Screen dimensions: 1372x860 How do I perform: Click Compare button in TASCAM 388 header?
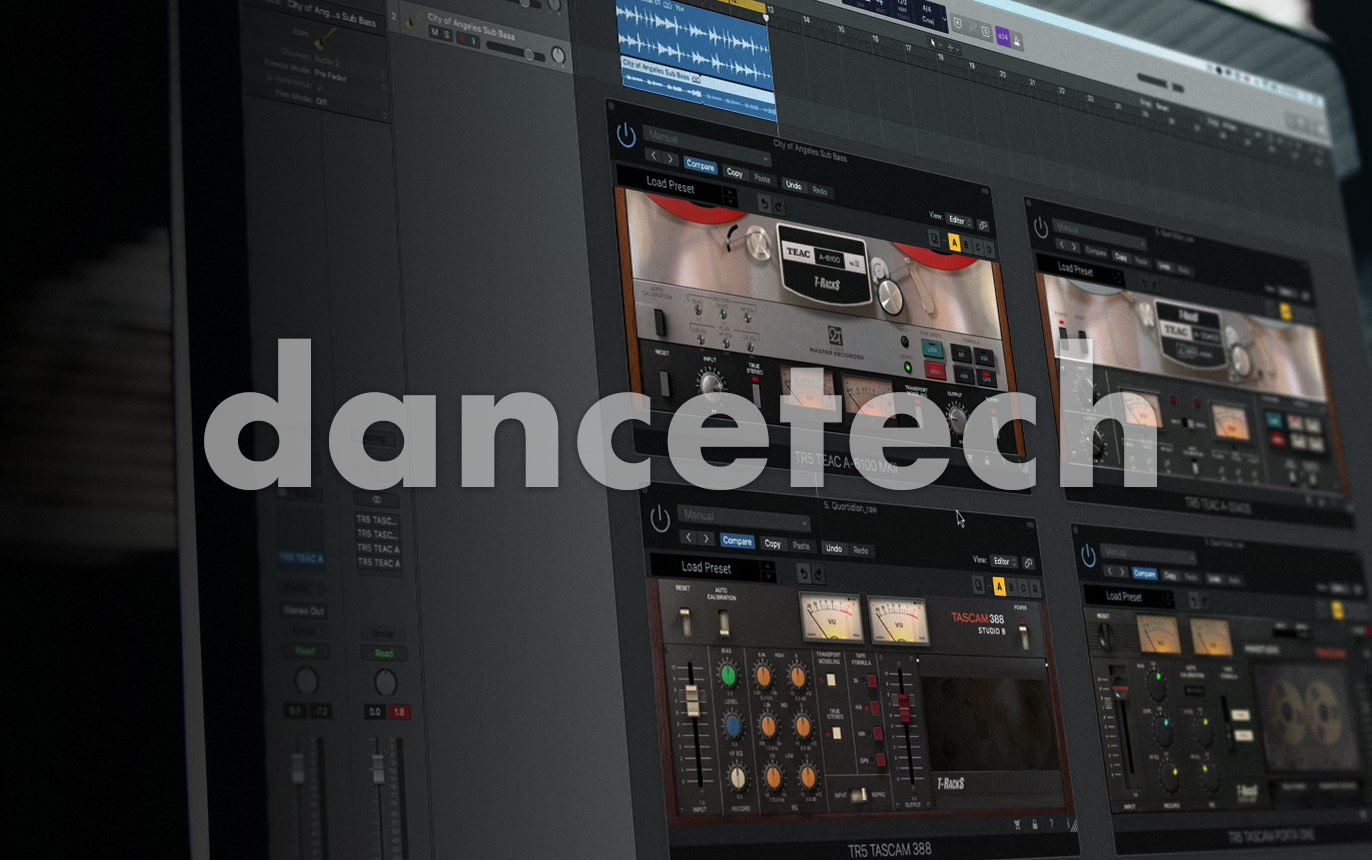tap(737, 542)
